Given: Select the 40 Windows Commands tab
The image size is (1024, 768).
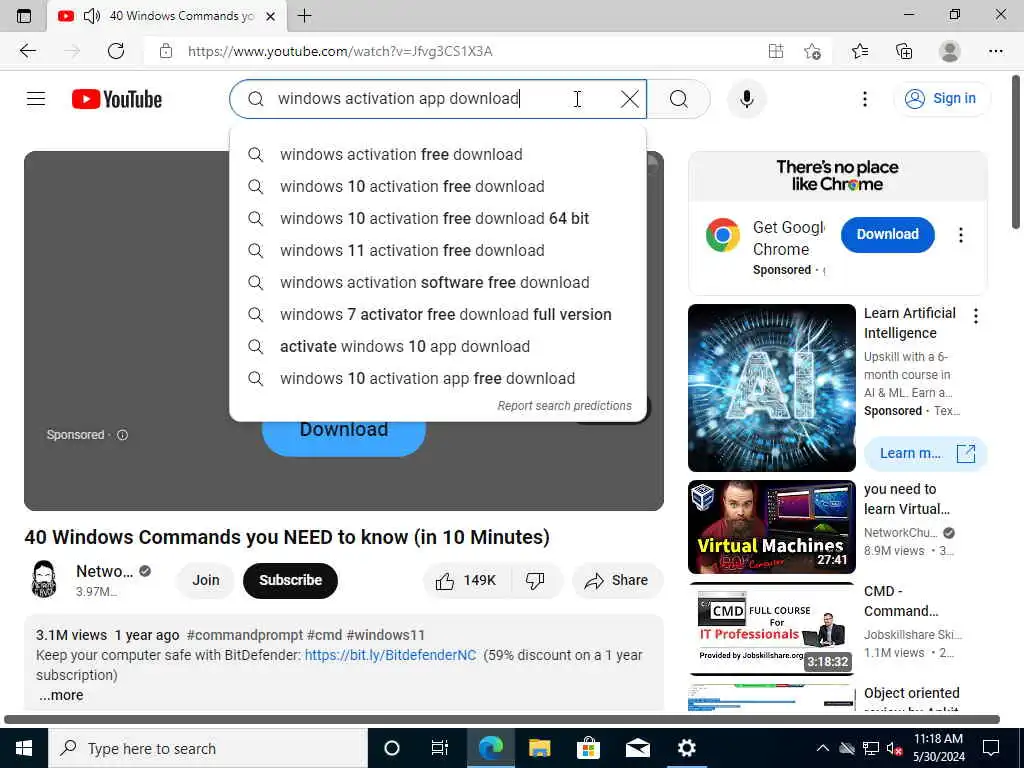Looking at the screenshot, I should (x=167, y=16).
